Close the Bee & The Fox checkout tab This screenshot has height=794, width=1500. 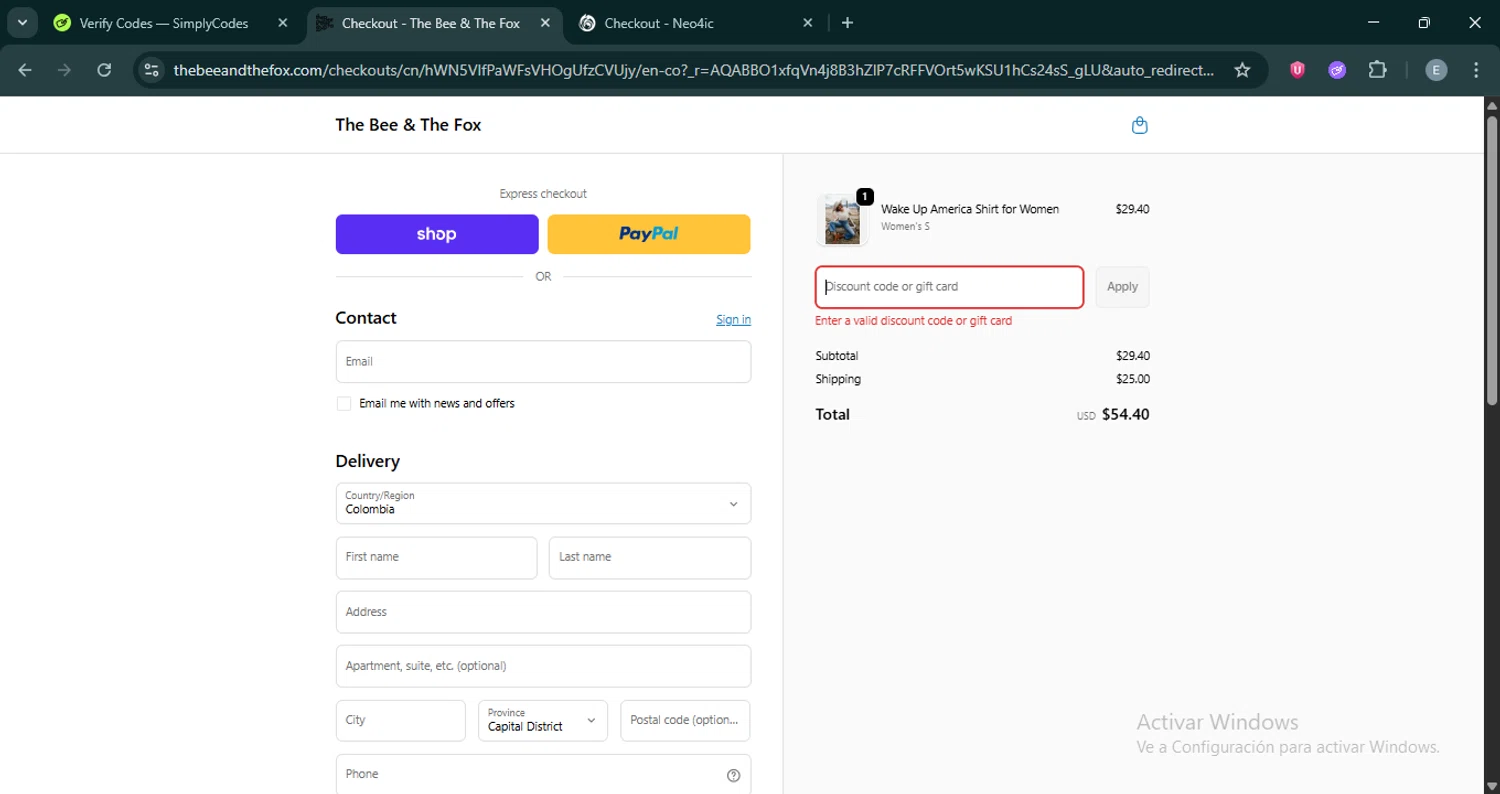click(543, 23)
